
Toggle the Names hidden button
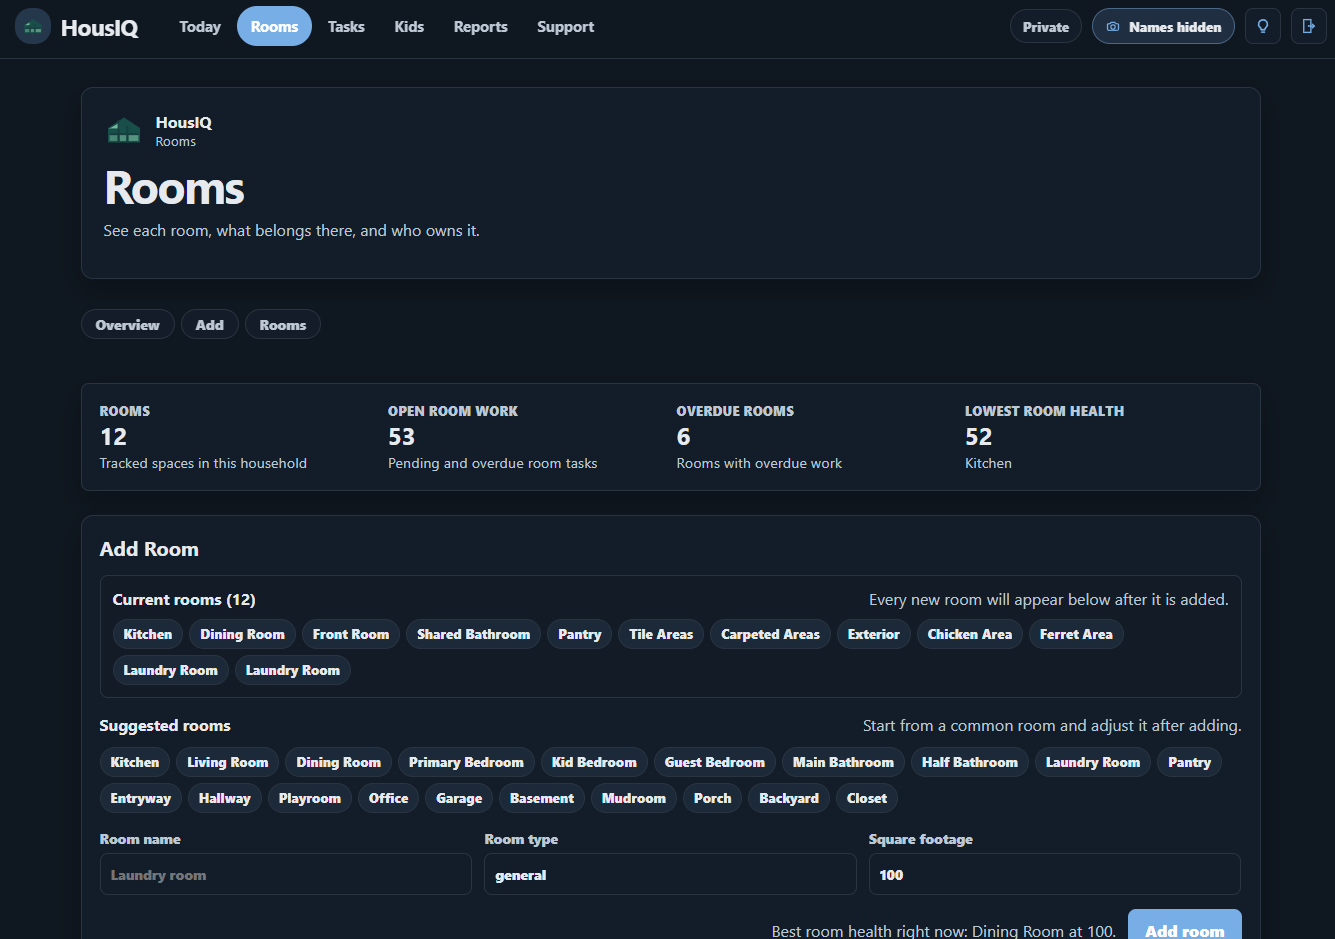tap(1163, 27)
